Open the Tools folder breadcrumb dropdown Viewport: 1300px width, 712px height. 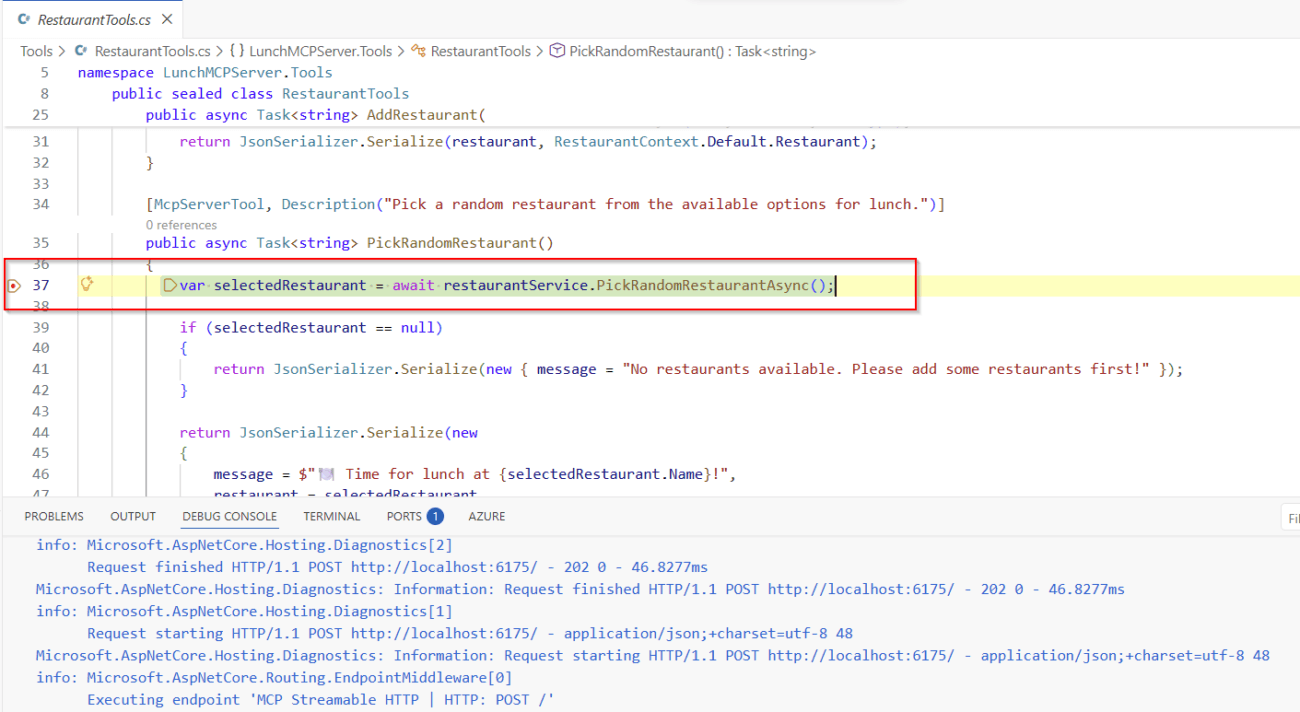pos(36,51)
